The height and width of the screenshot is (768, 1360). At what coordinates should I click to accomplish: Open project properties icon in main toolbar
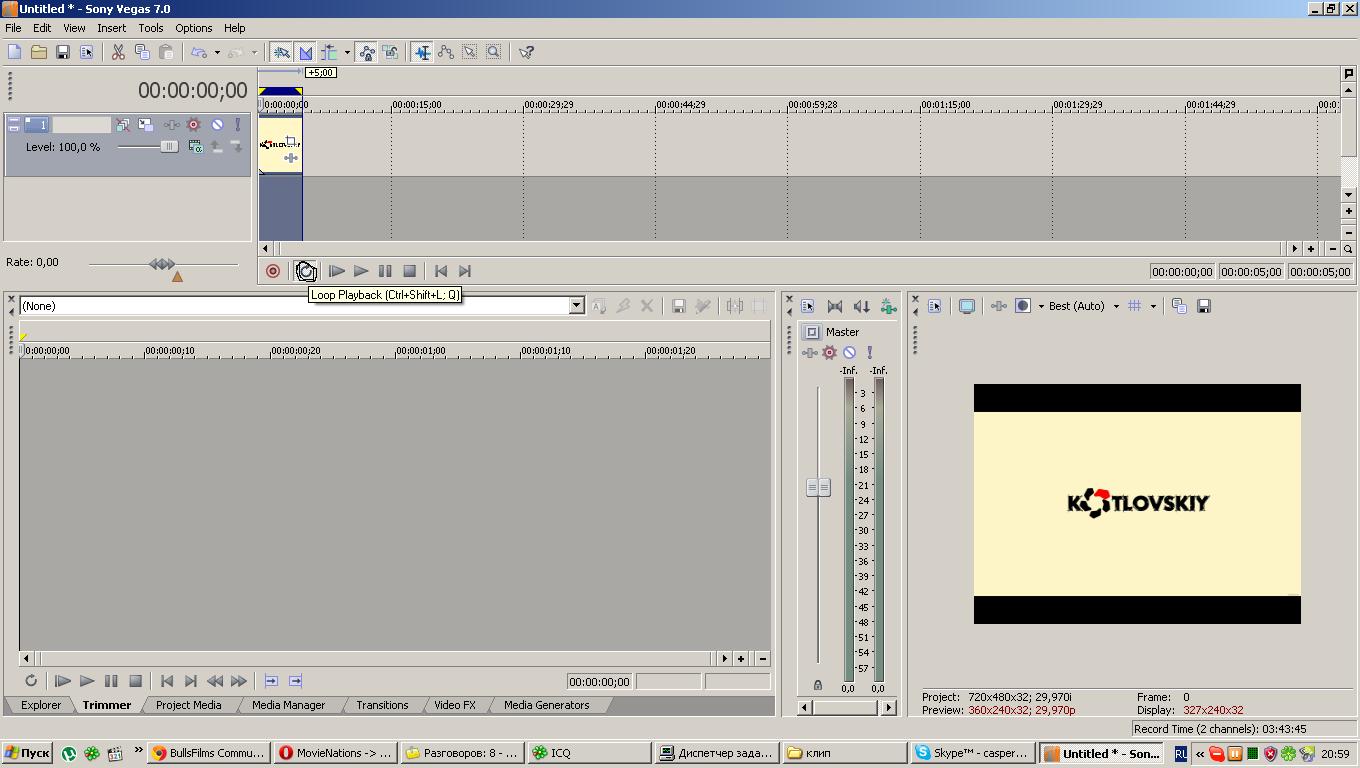(x=86, y=52)
